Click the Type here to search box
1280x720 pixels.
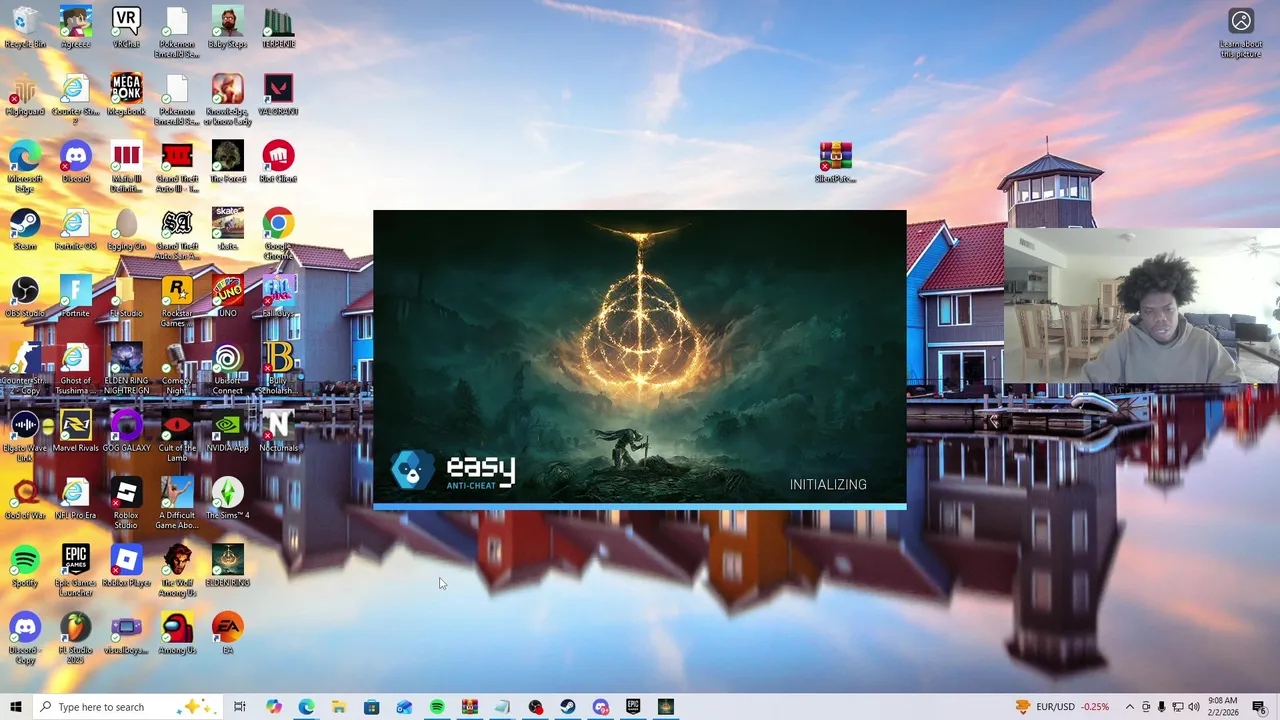128,707
